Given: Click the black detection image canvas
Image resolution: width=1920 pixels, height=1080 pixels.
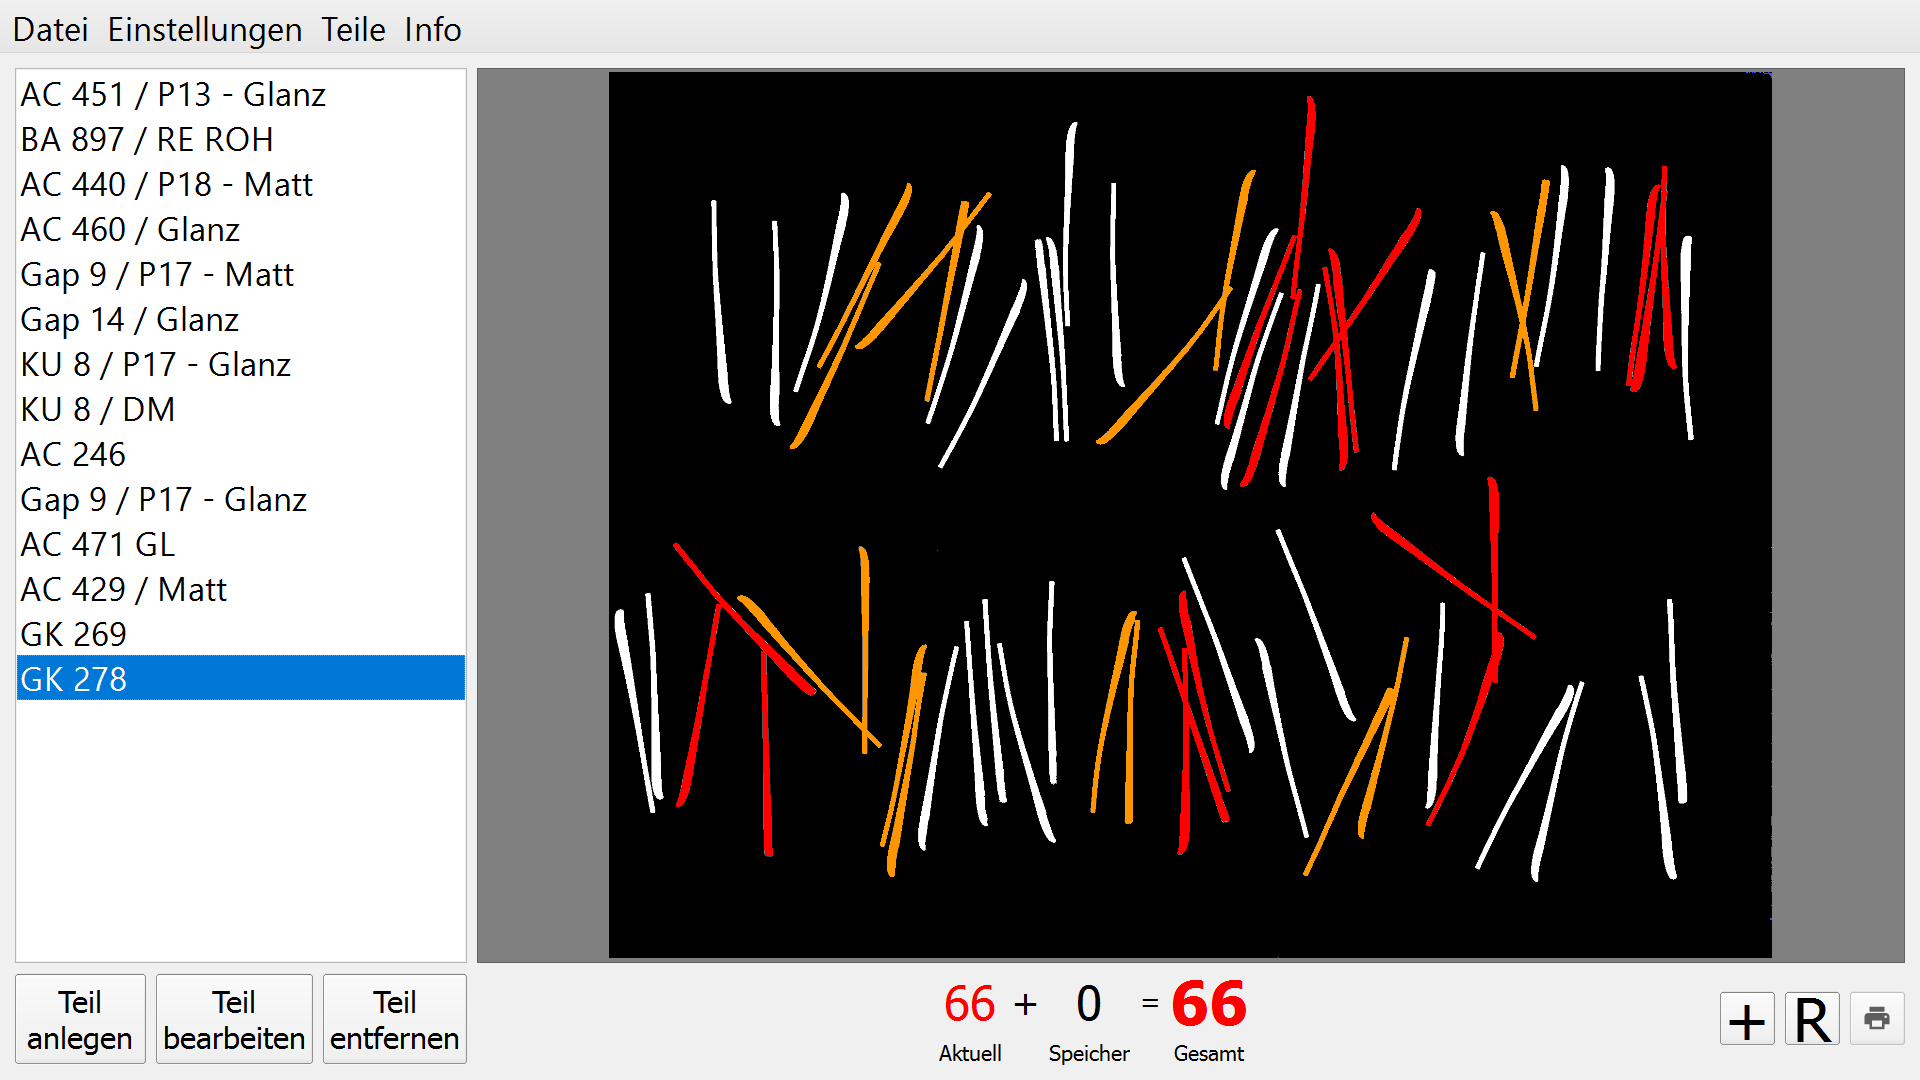Looking at the screenshot, I should (x=1190, y=514).
